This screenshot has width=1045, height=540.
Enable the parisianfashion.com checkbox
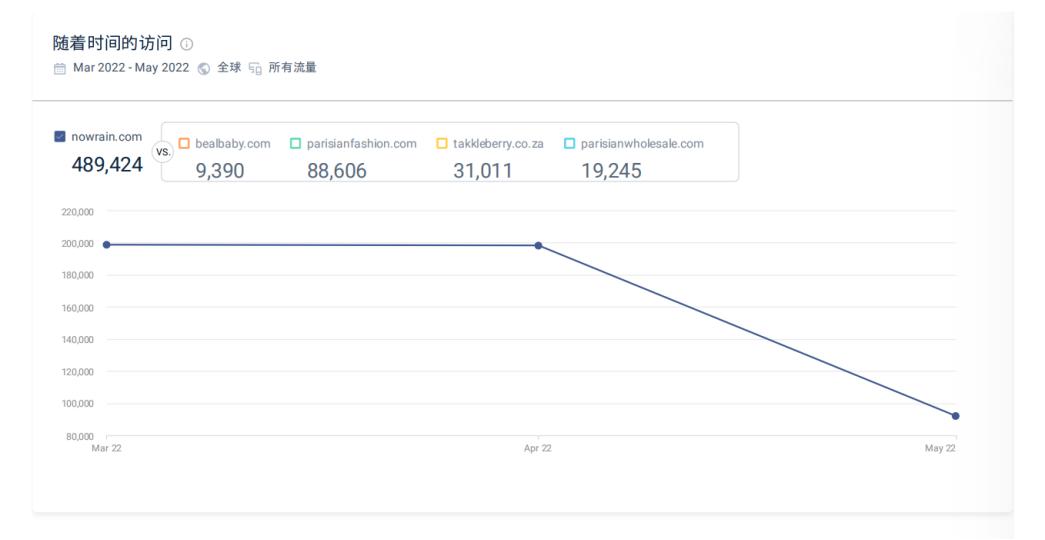coord(295,143)
